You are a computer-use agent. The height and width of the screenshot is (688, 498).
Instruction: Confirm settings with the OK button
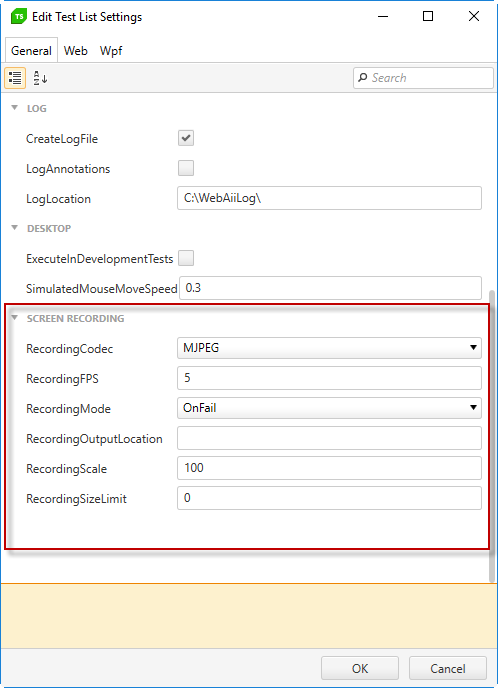pos(360,668)
